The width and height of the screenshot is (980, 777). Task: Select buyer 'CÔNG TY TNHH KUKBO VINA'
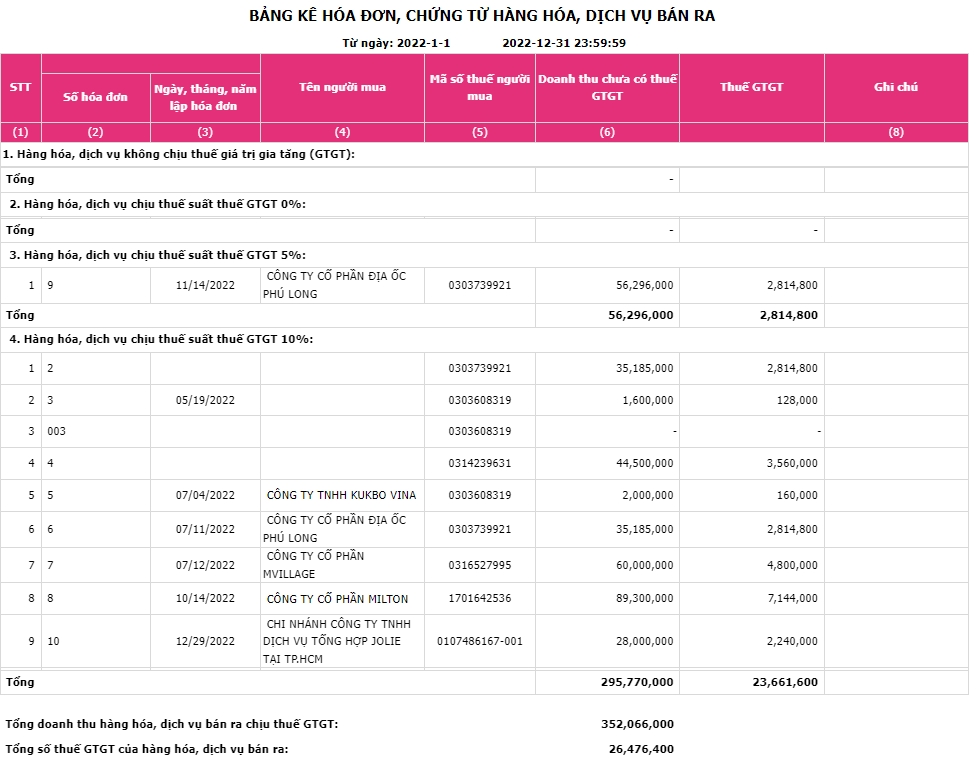pyautogui.click(x=341, y=495)
